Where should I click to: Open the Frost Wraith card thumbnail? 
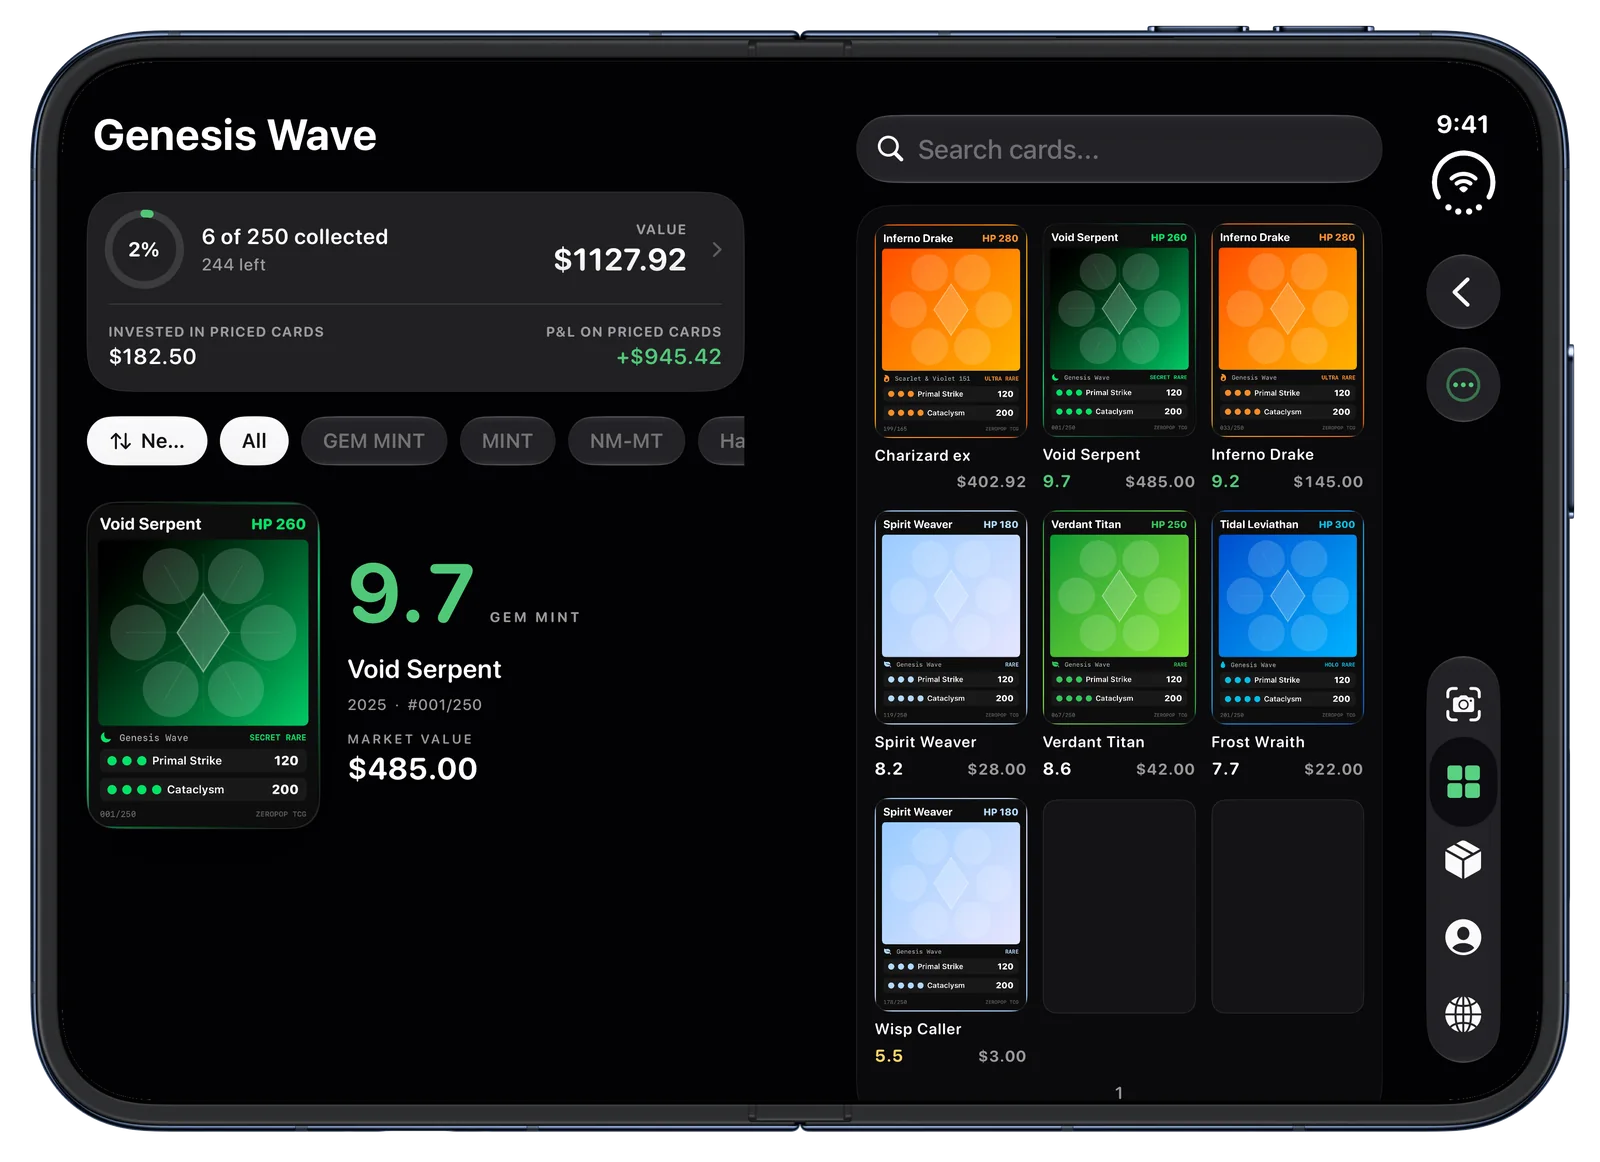(1287, 617)
